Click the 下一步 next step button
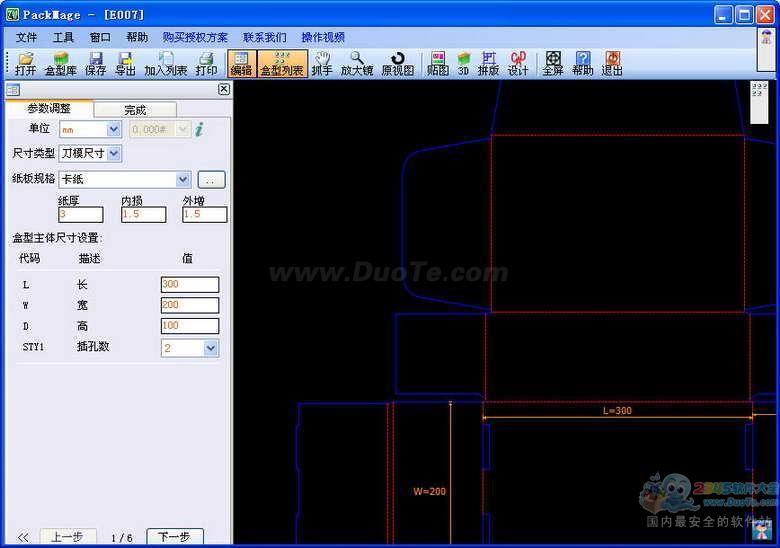Image resolution: width=780 pixels, height=548 pixels. [175, 537]
